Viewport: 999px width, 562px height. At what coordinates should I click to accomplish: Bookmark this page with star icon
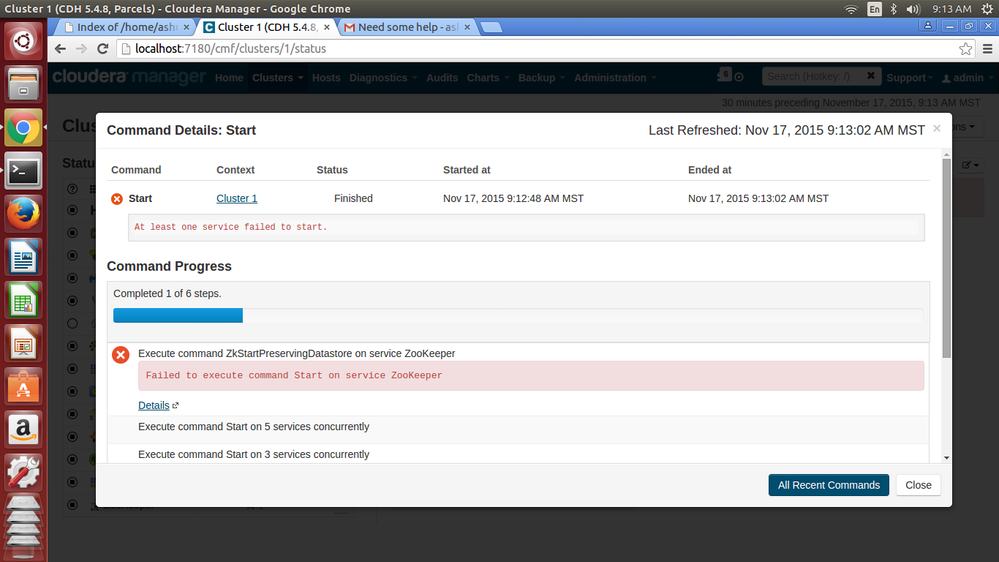click(965, 48)
